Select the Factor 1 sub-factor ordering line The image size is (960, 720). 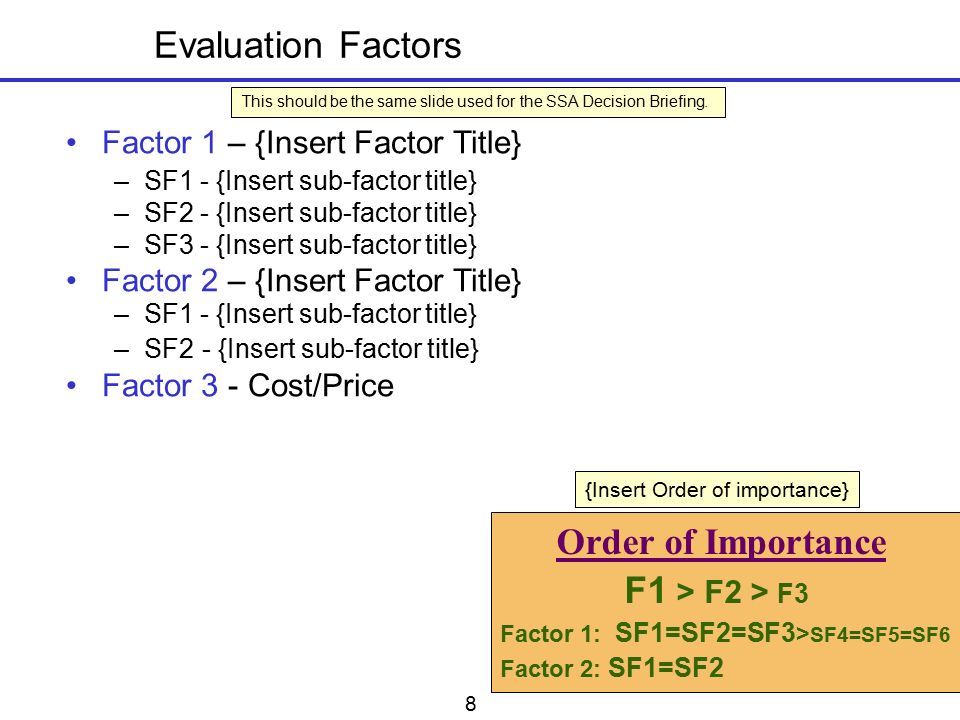(725, 633)
